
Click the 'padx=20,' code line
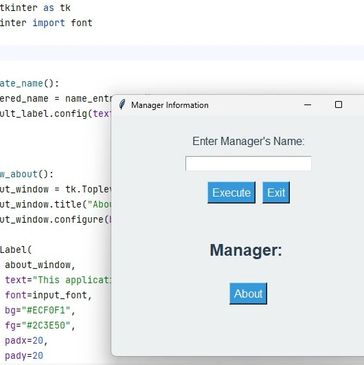coord(26,341)
